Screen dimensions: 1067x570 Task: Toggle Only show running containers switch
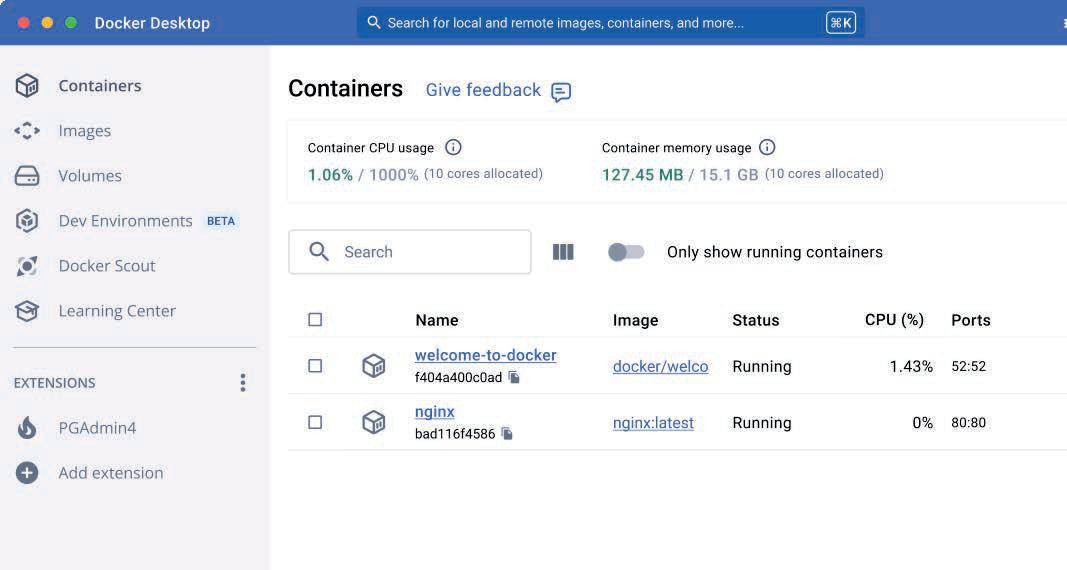point(626,252)
